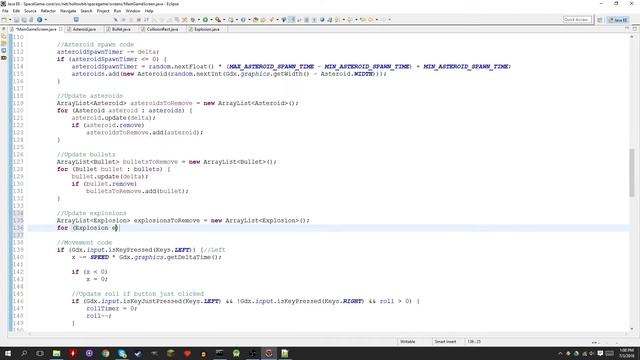The height and width of the screenshot is (360, 640).
Task: Maximize the editor area button
Action: click(x=634, y=29)
